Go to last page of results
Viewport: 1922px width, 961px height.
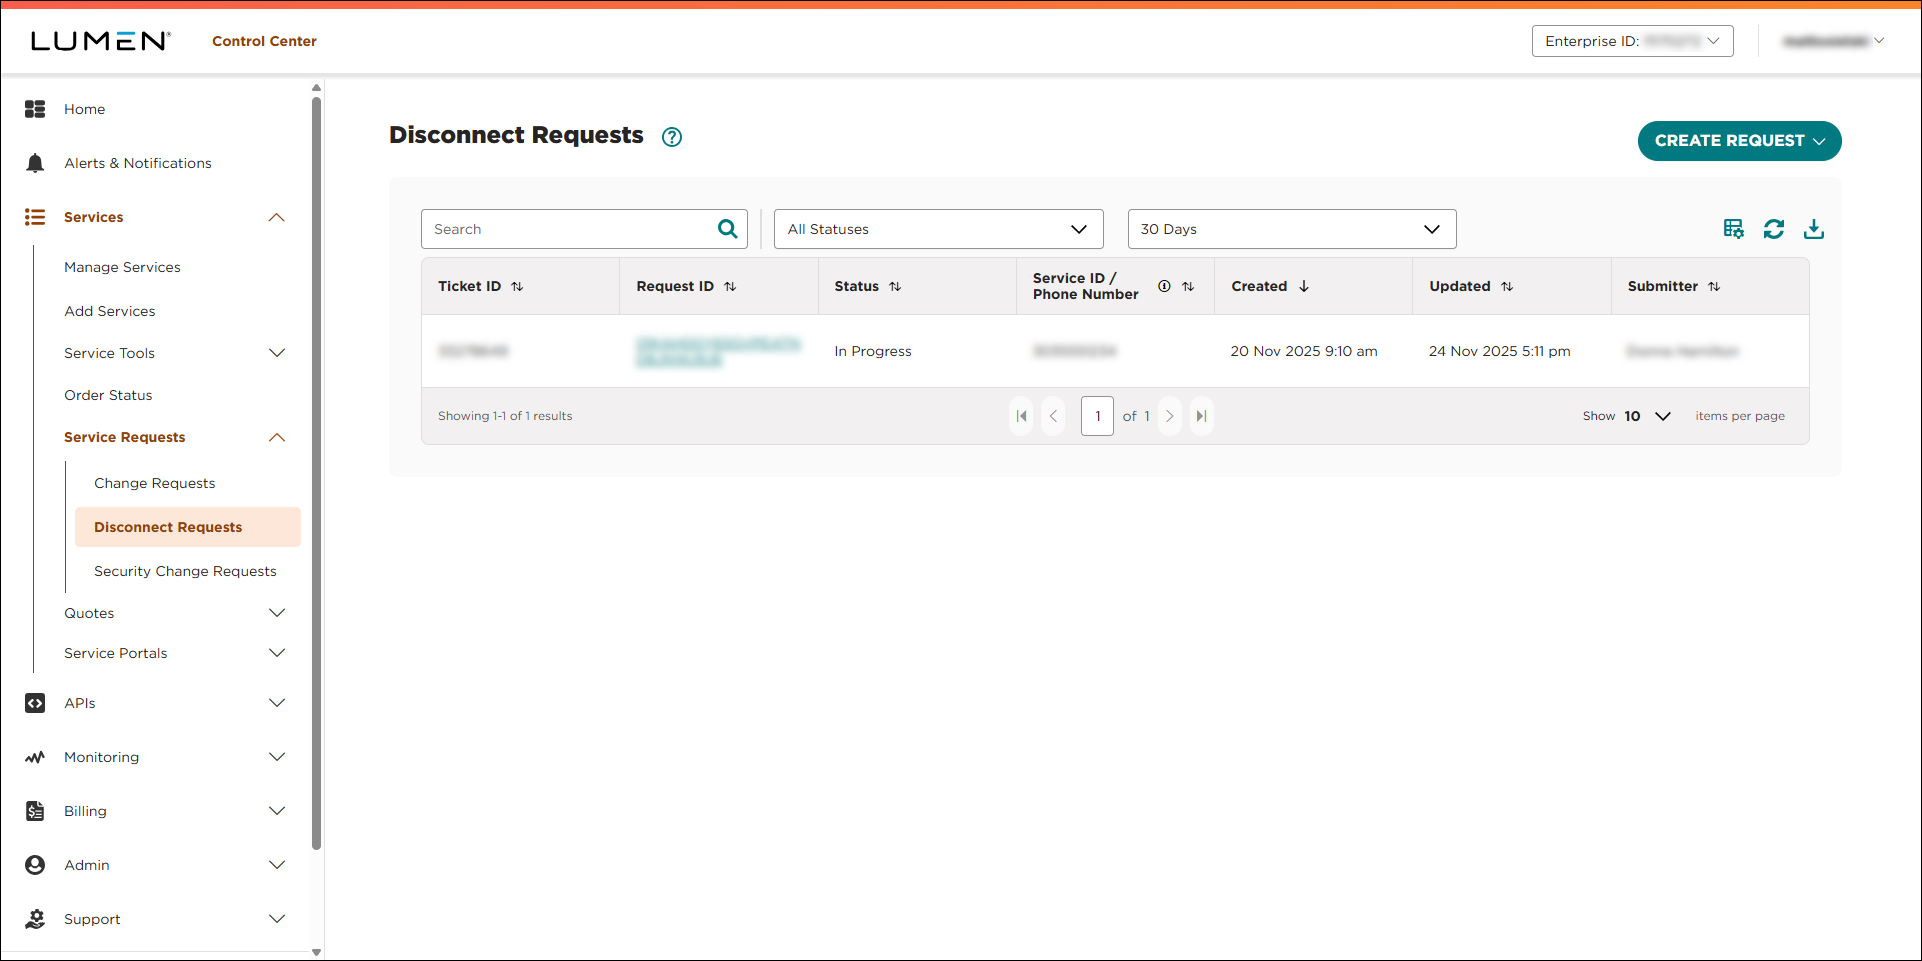pos(1202,416)
